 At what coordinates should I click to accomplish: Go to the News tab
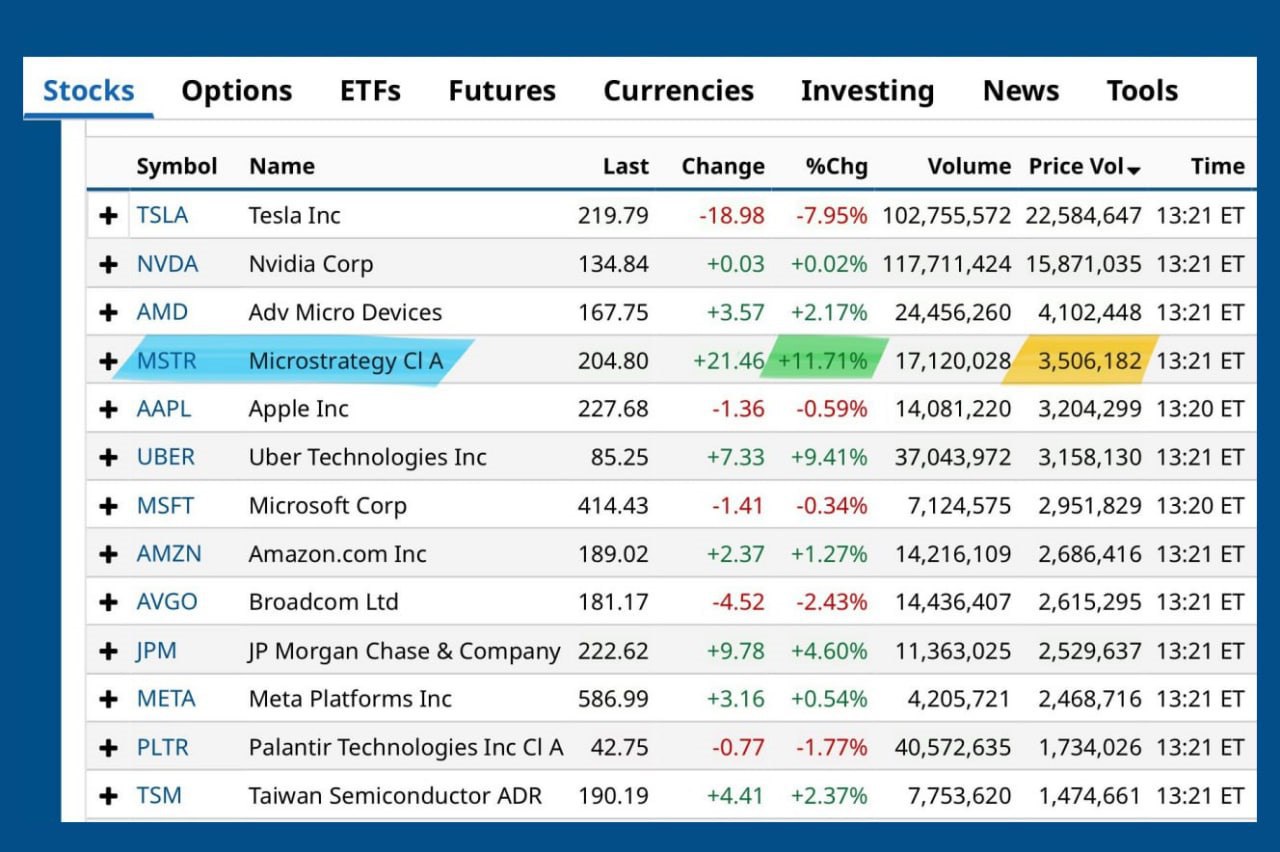[x=1020, y=91]
